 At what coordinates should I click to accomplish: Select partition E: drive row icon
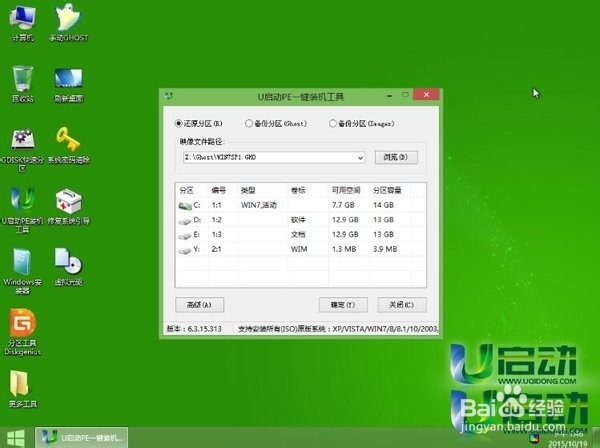(185, 235)
